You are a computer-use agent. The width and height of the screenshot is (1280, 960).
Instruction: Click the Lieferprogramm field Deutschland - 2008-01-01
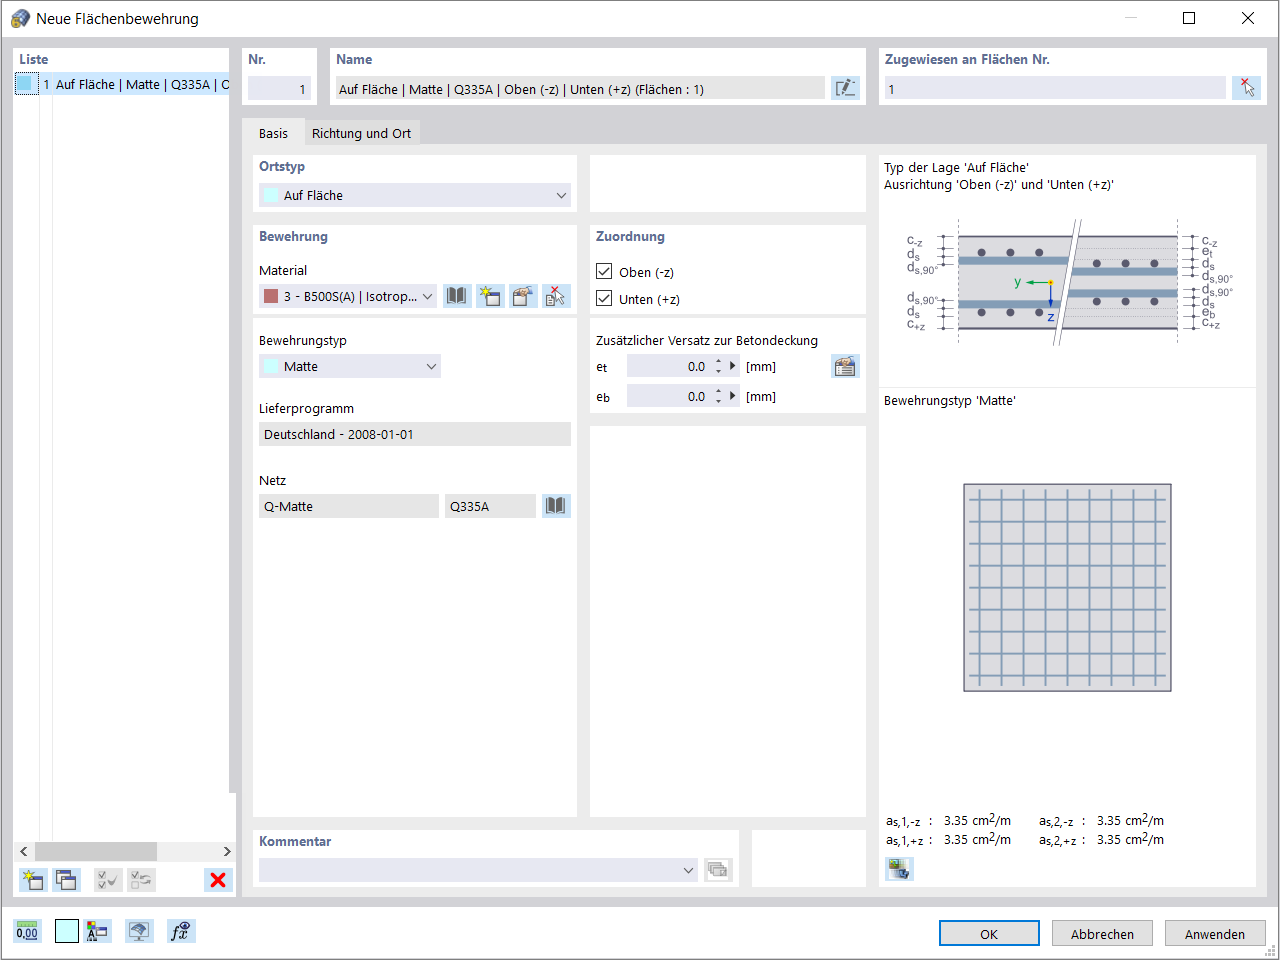[415, 434]
